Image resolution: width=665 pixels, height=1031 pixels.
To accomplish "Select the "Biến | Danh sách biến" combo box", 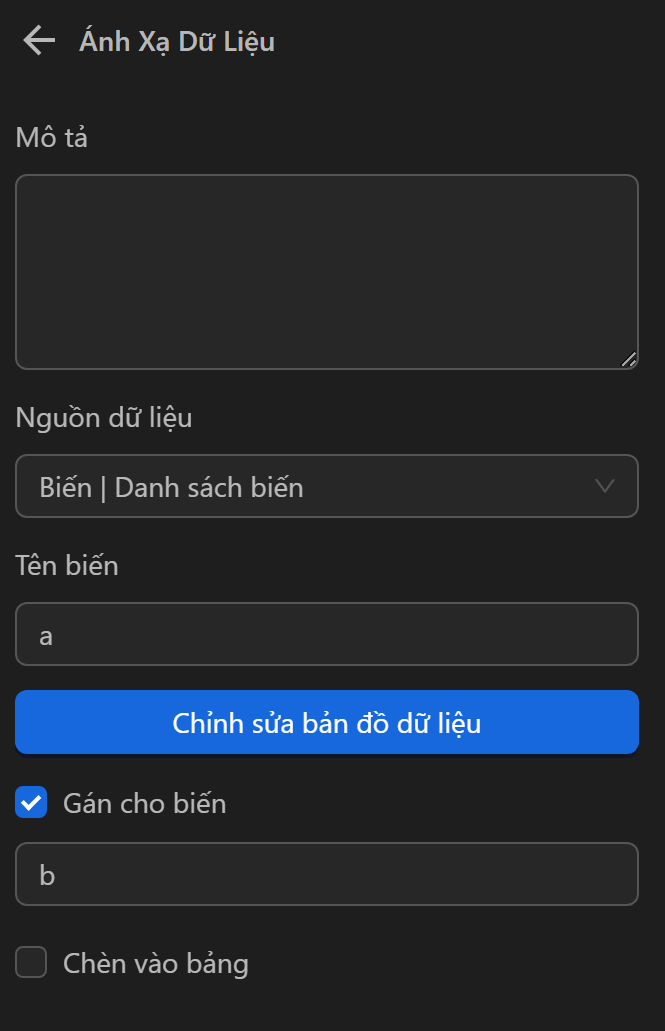I will click(x=326, y=486).
